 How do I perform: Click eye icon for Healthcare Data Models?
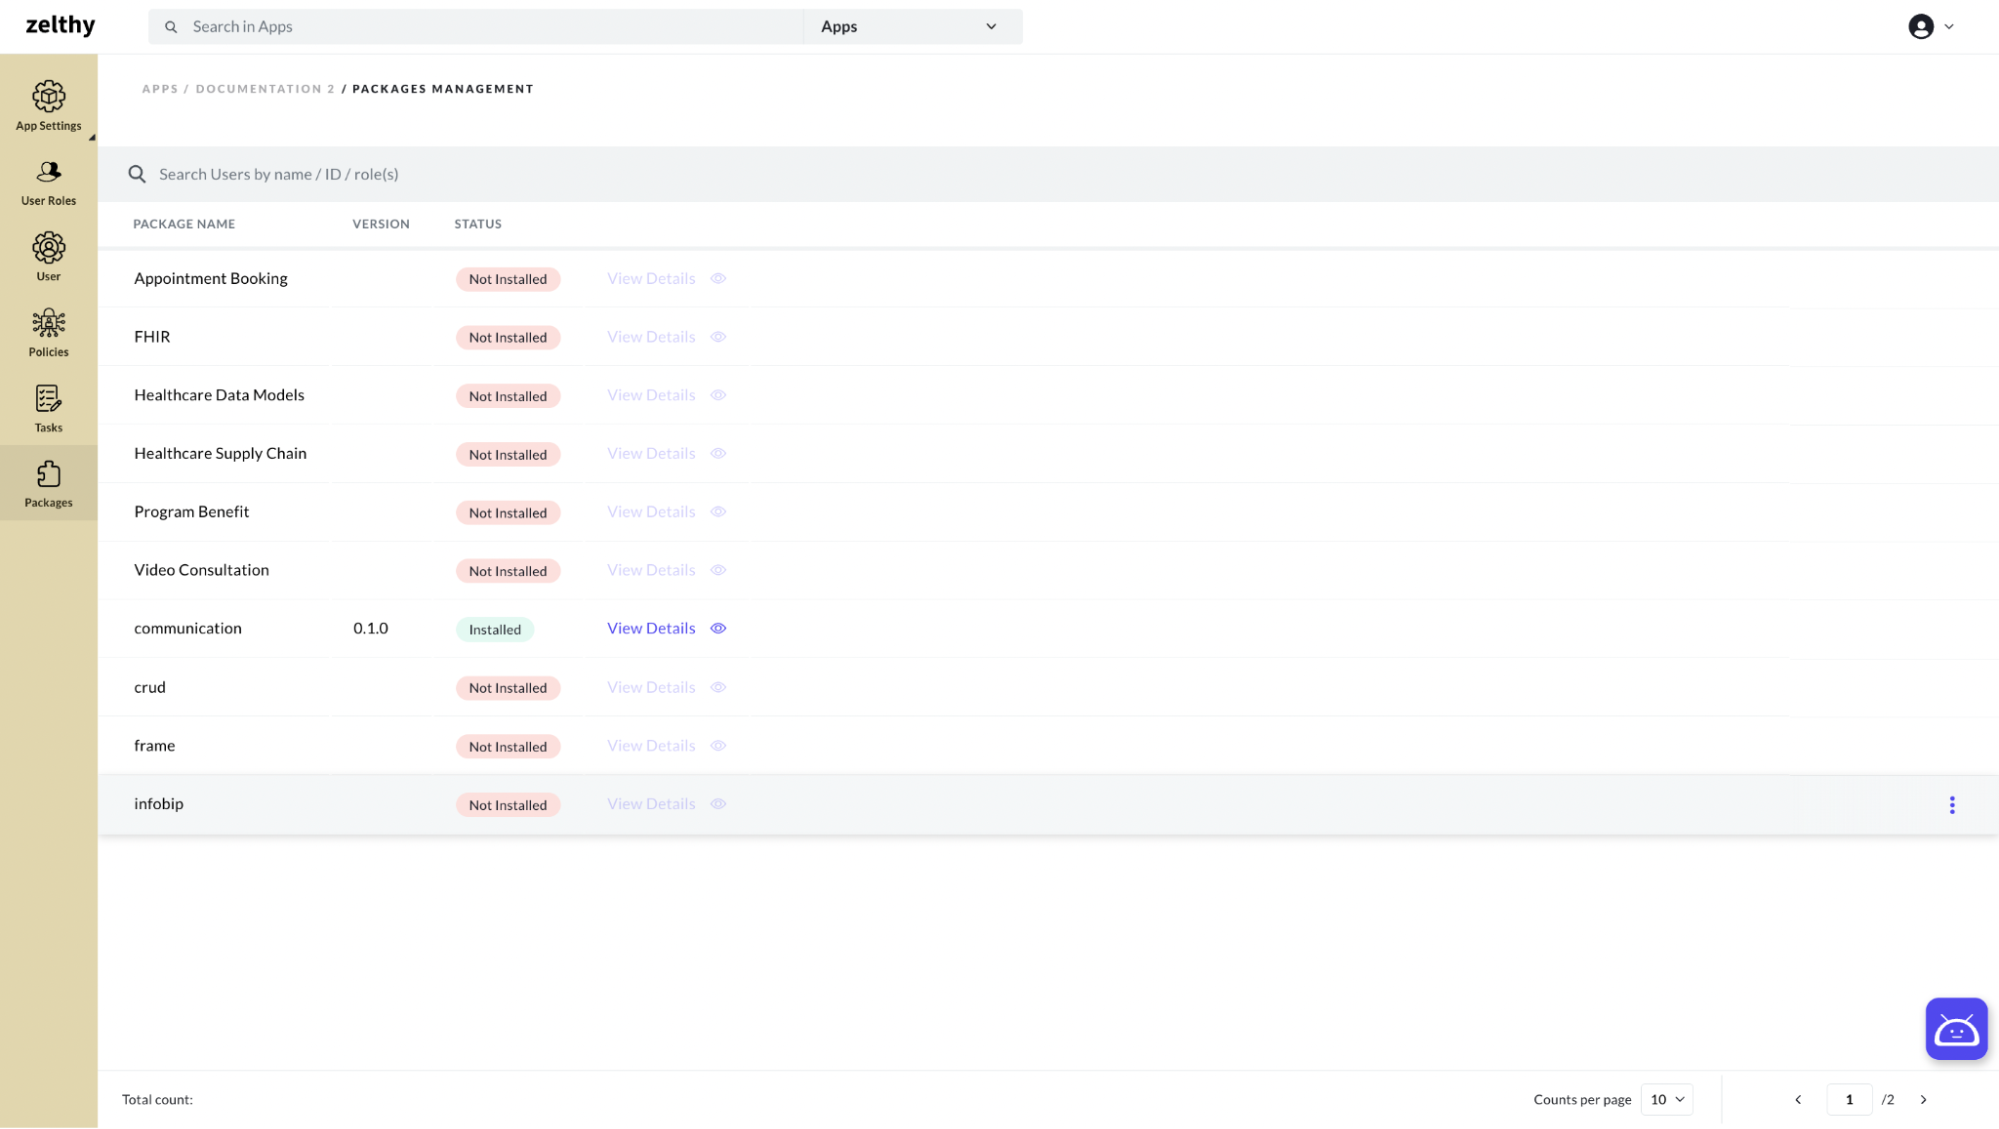pos(718,395)
